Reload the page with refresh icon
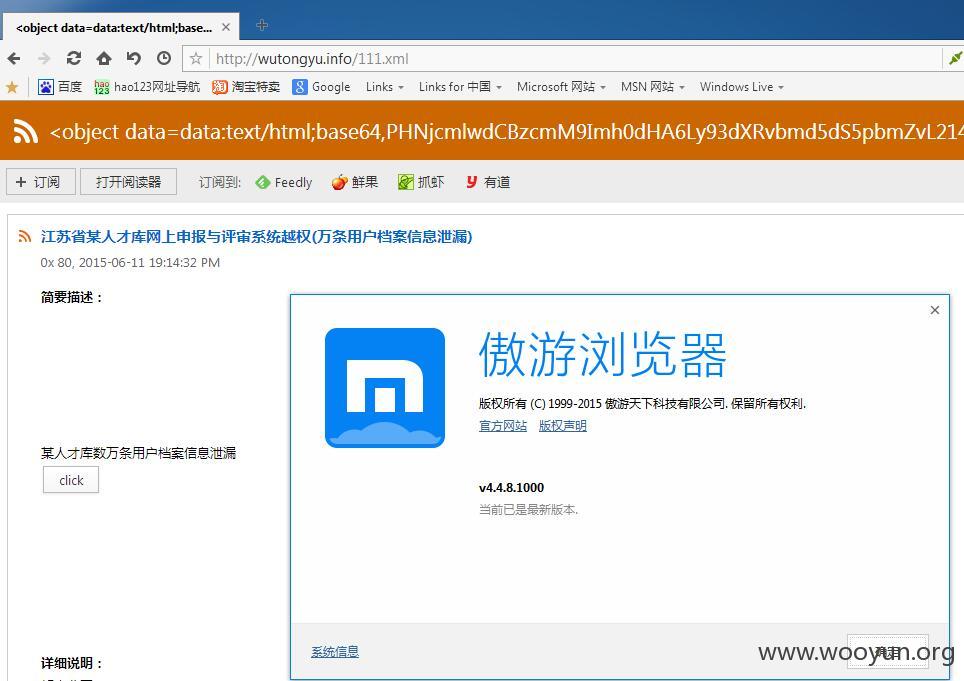The height and width of the screenshot is (681, 964). click(74, 58)
